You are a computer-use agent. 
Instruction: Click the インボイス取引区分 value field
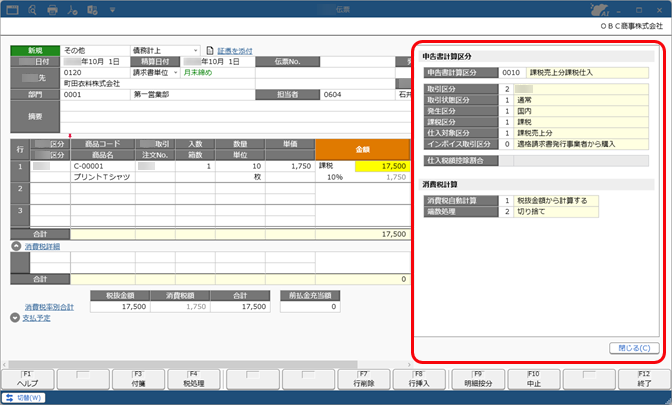coord(582,144)
